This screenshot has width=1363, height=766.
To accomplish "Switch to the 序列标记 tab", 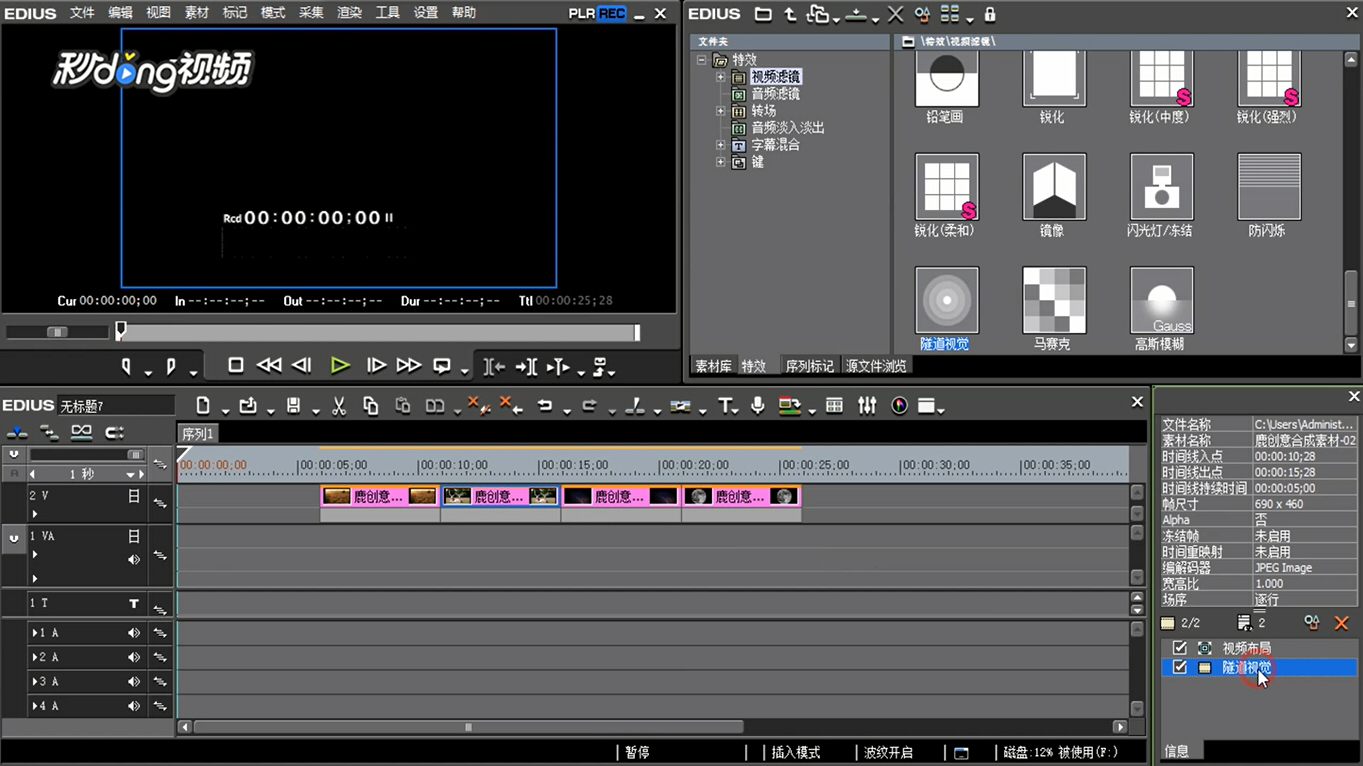I will [x=809, y=366].
